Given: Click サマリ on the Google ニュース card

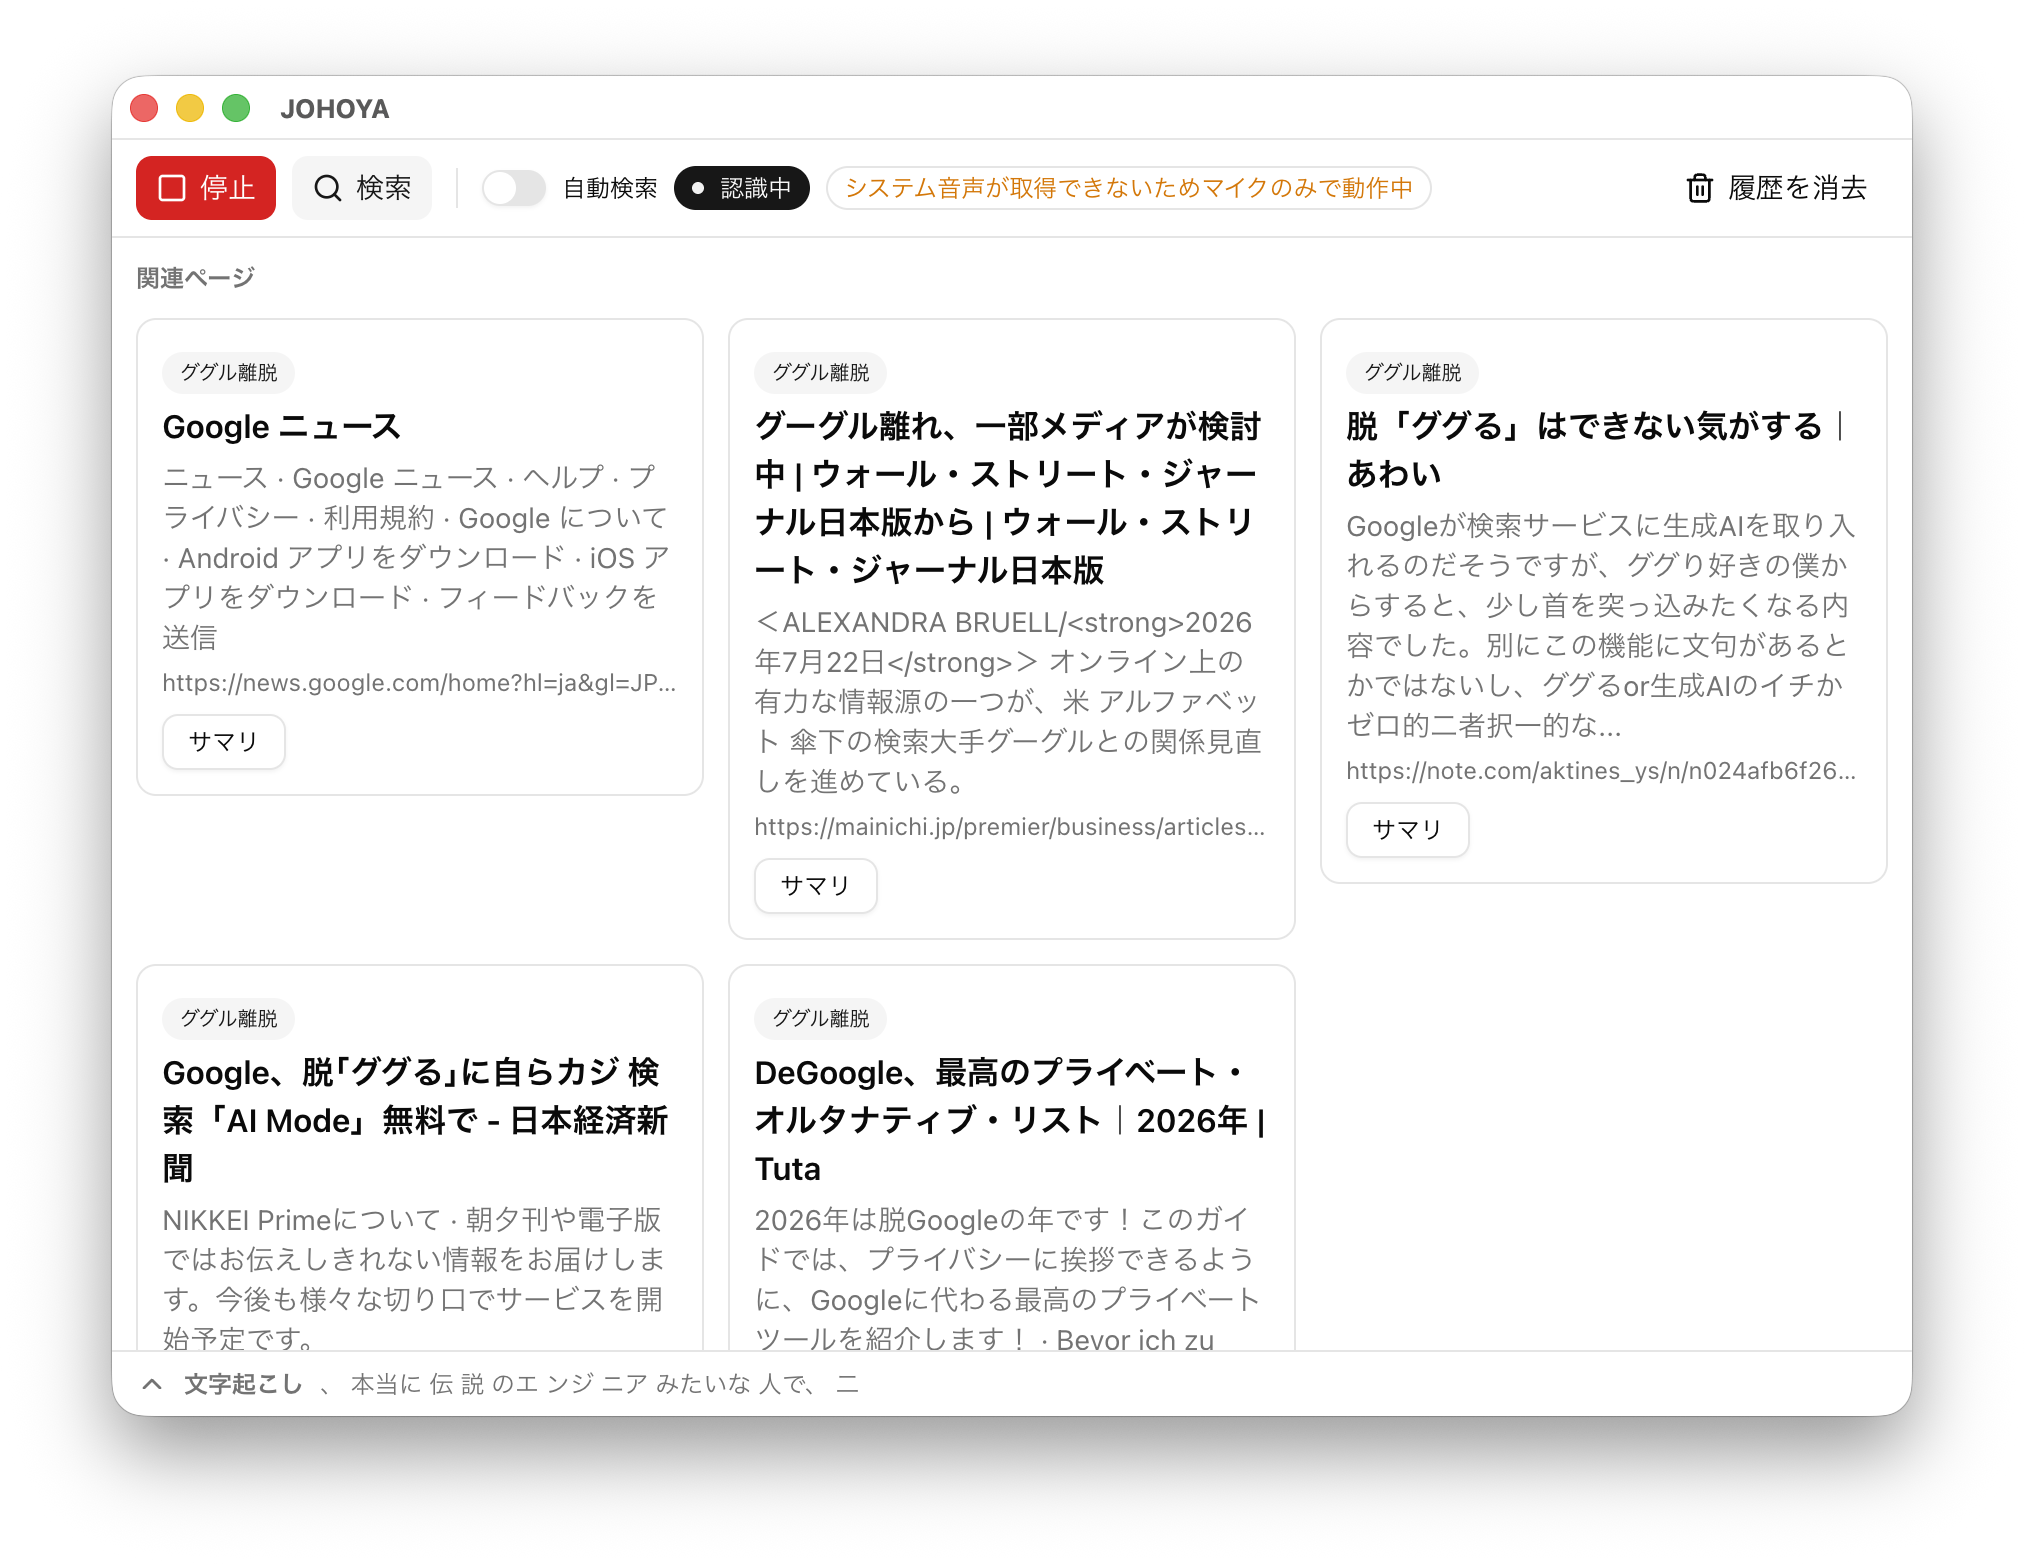Looking at the screenshot, I should [x=224, y=742].
